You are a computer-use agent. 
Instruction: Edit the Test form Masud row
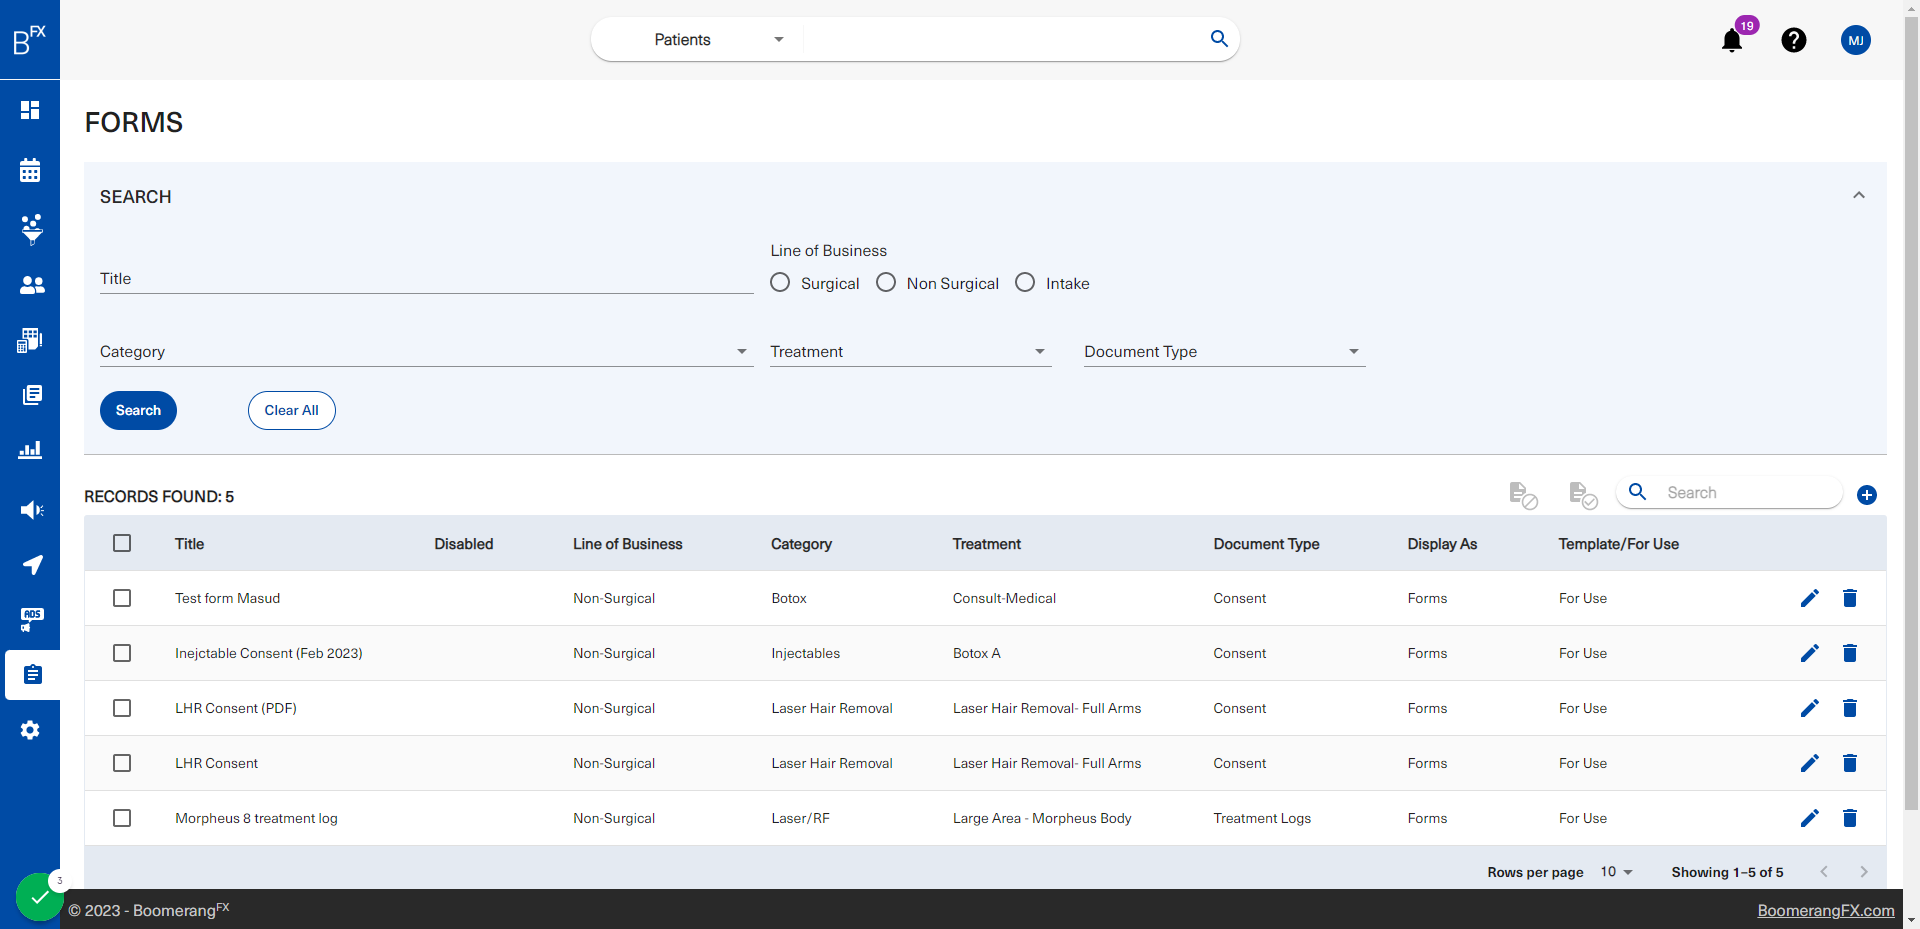coord(1810,598)
